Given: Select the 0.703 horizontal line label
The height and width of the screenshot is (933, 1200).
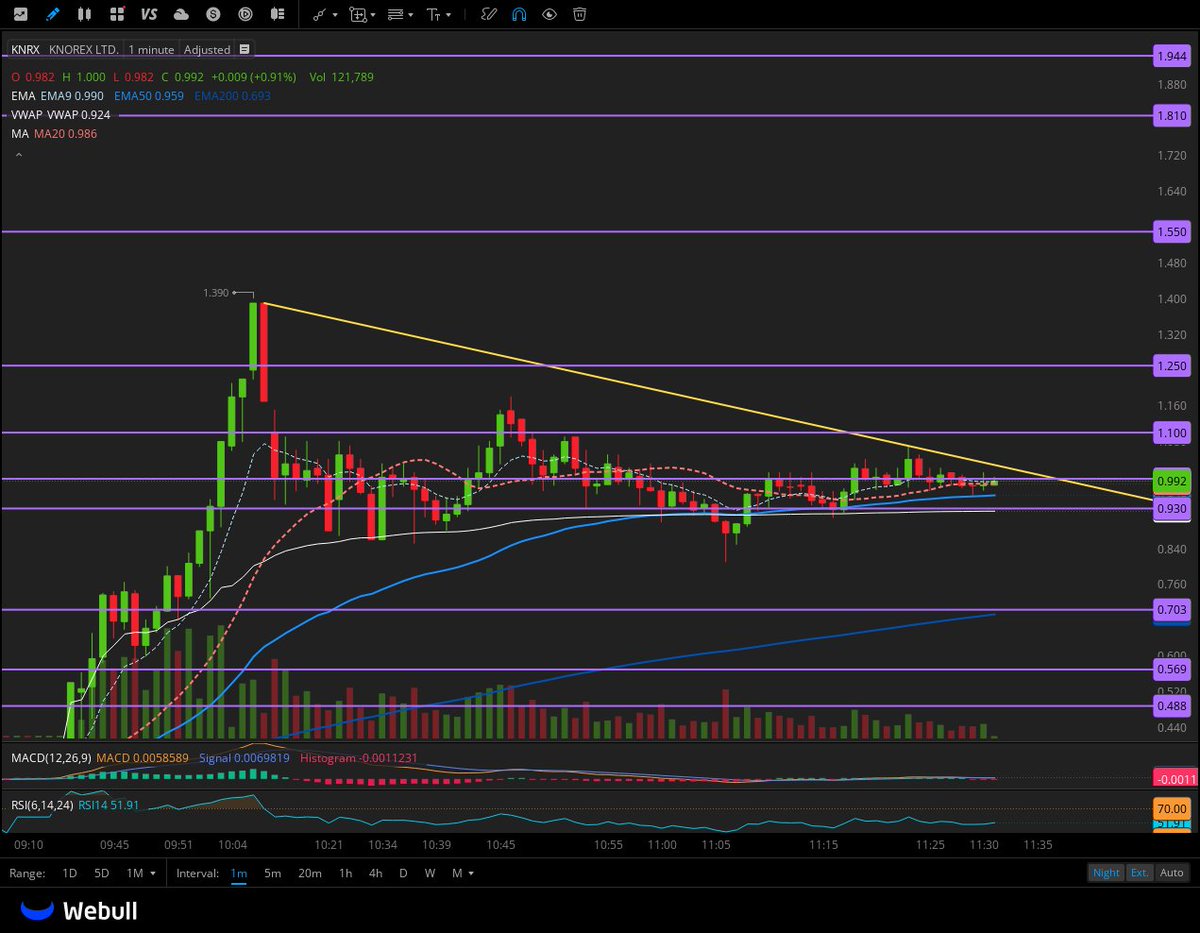Looking at the screenshot, I should (1171, 610).
